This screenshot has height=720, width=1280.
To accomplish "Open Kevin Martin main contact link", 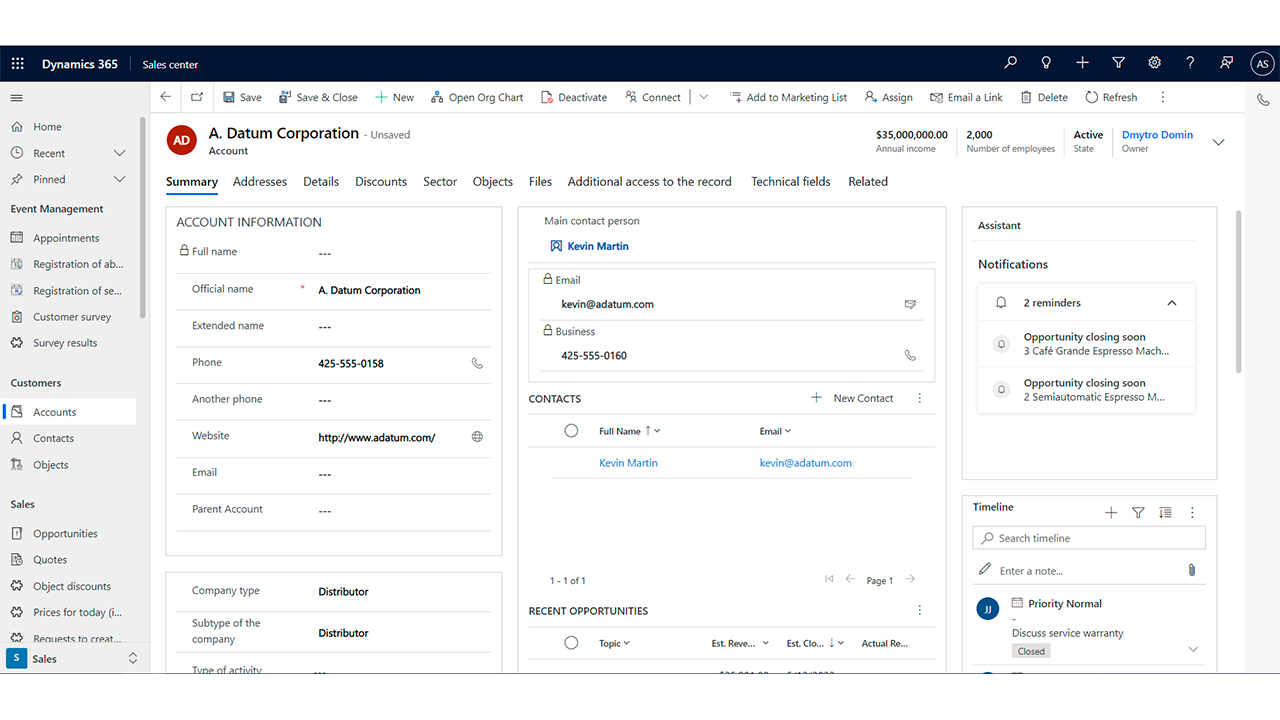I will [598, 246].
